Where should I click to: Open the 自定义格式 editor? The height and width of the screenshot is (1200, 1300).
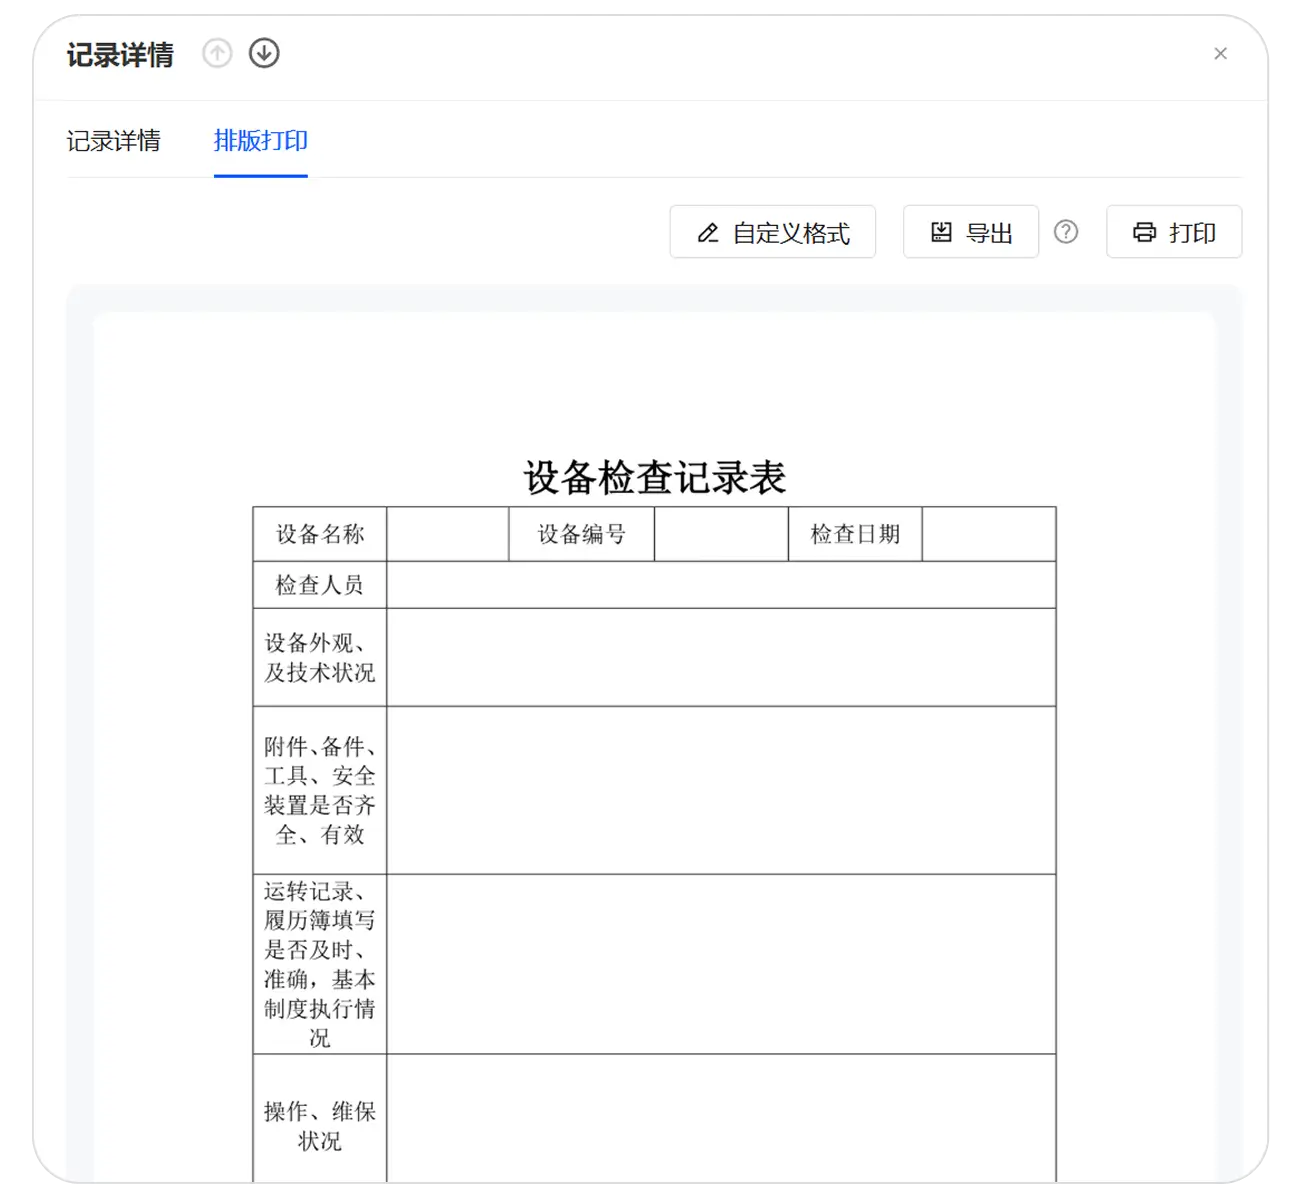[773, 232]
